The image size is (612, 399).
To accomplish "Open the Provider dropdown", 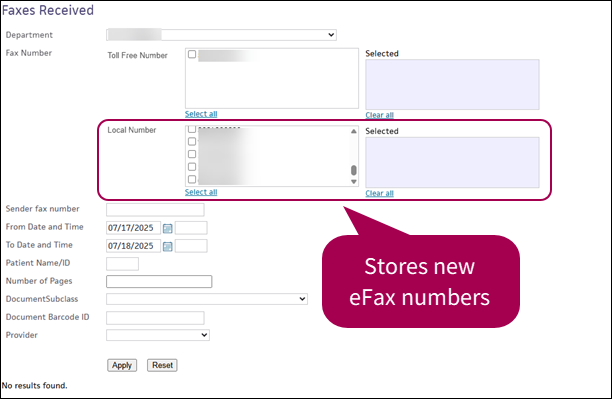I will 158,335.
